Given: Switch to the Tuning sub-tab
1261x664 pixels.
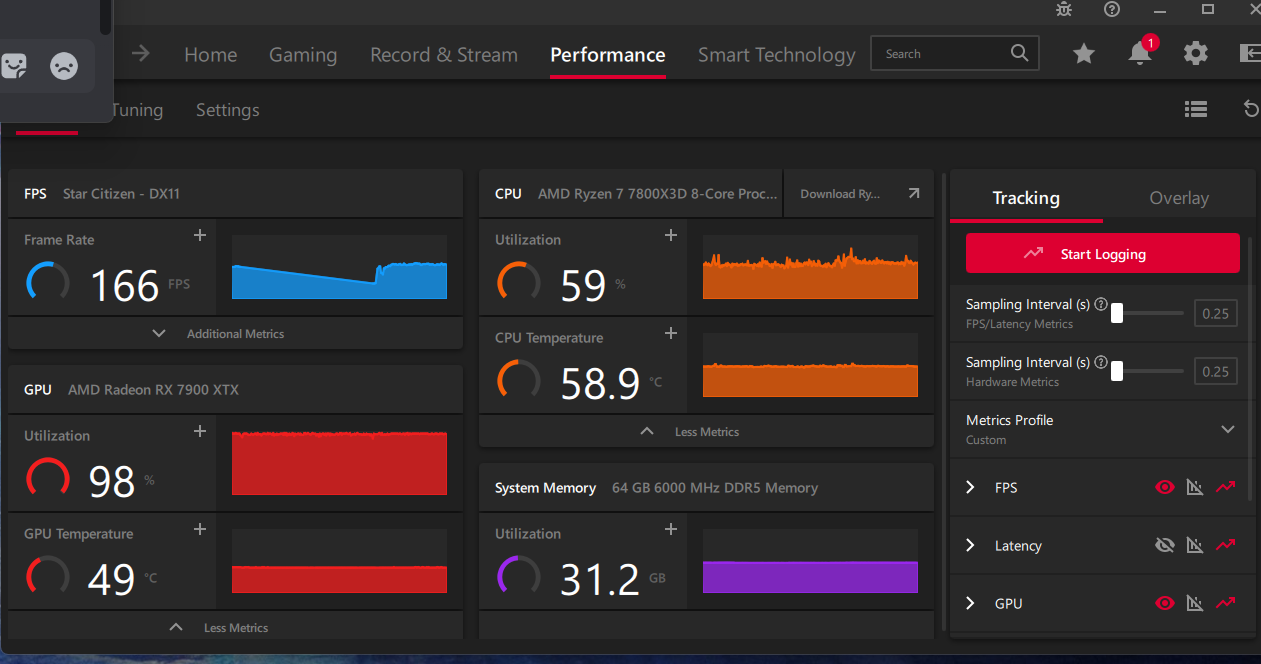Looking at the screenshot, I should tap(137, 110).
